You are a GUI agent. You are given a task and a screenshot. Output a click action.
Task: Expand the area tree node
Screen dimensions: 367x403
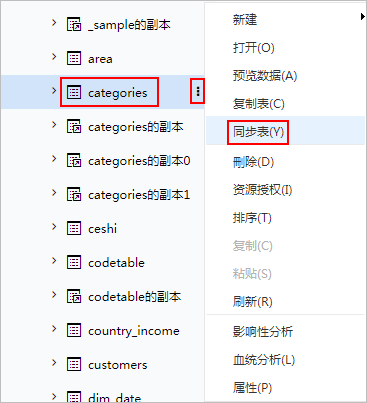tap(54, 57)
